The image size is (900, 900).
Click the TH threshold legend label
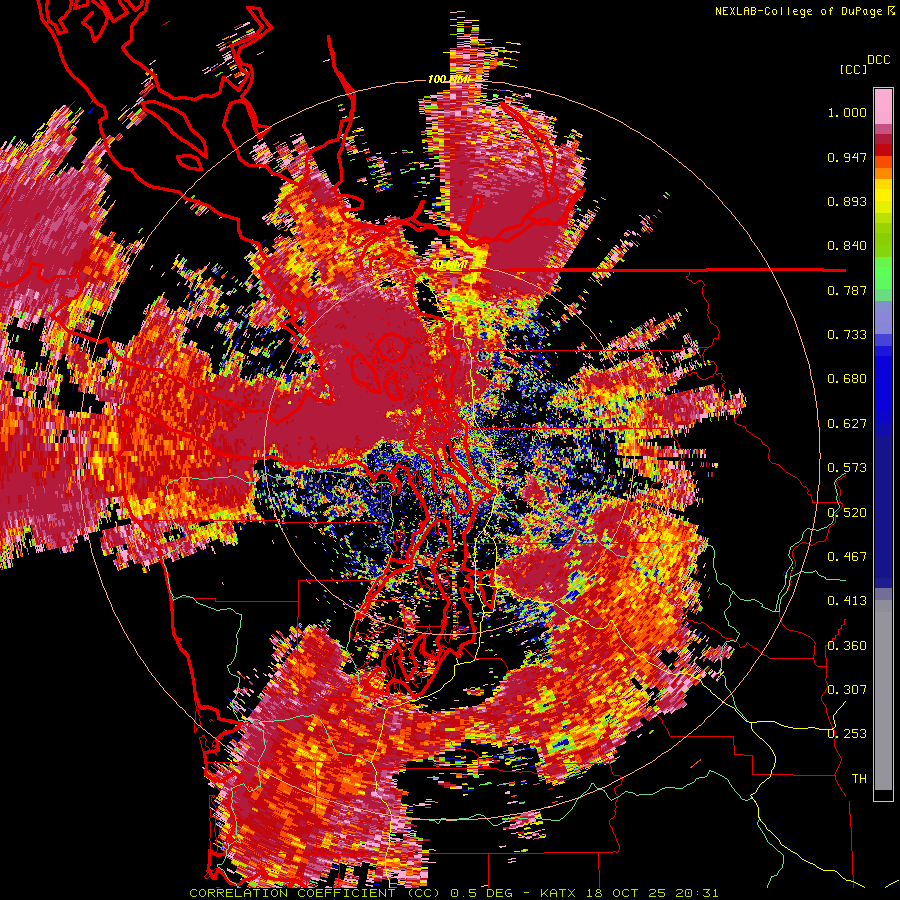859,778
